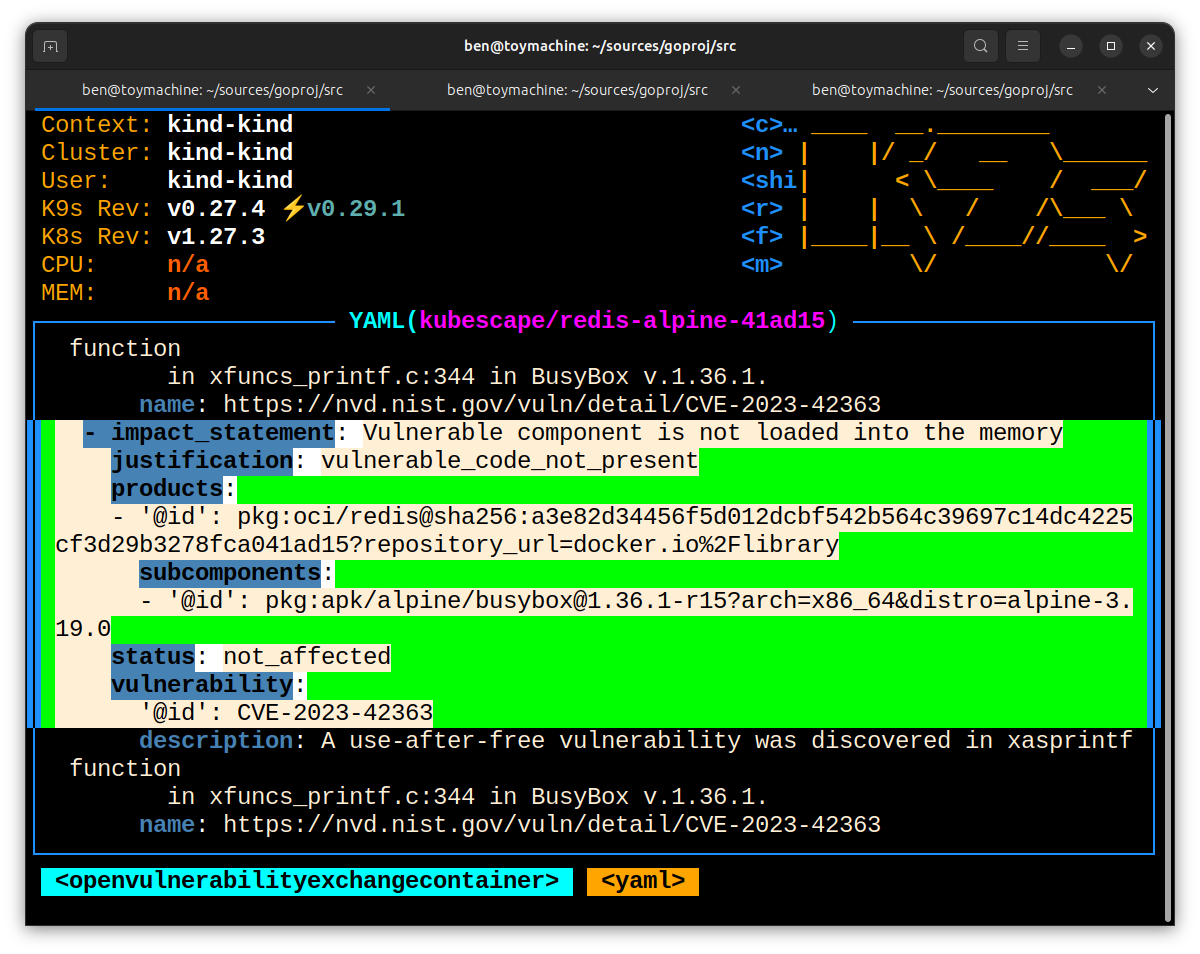Switch to the third terminal tab

coord(942,90)
